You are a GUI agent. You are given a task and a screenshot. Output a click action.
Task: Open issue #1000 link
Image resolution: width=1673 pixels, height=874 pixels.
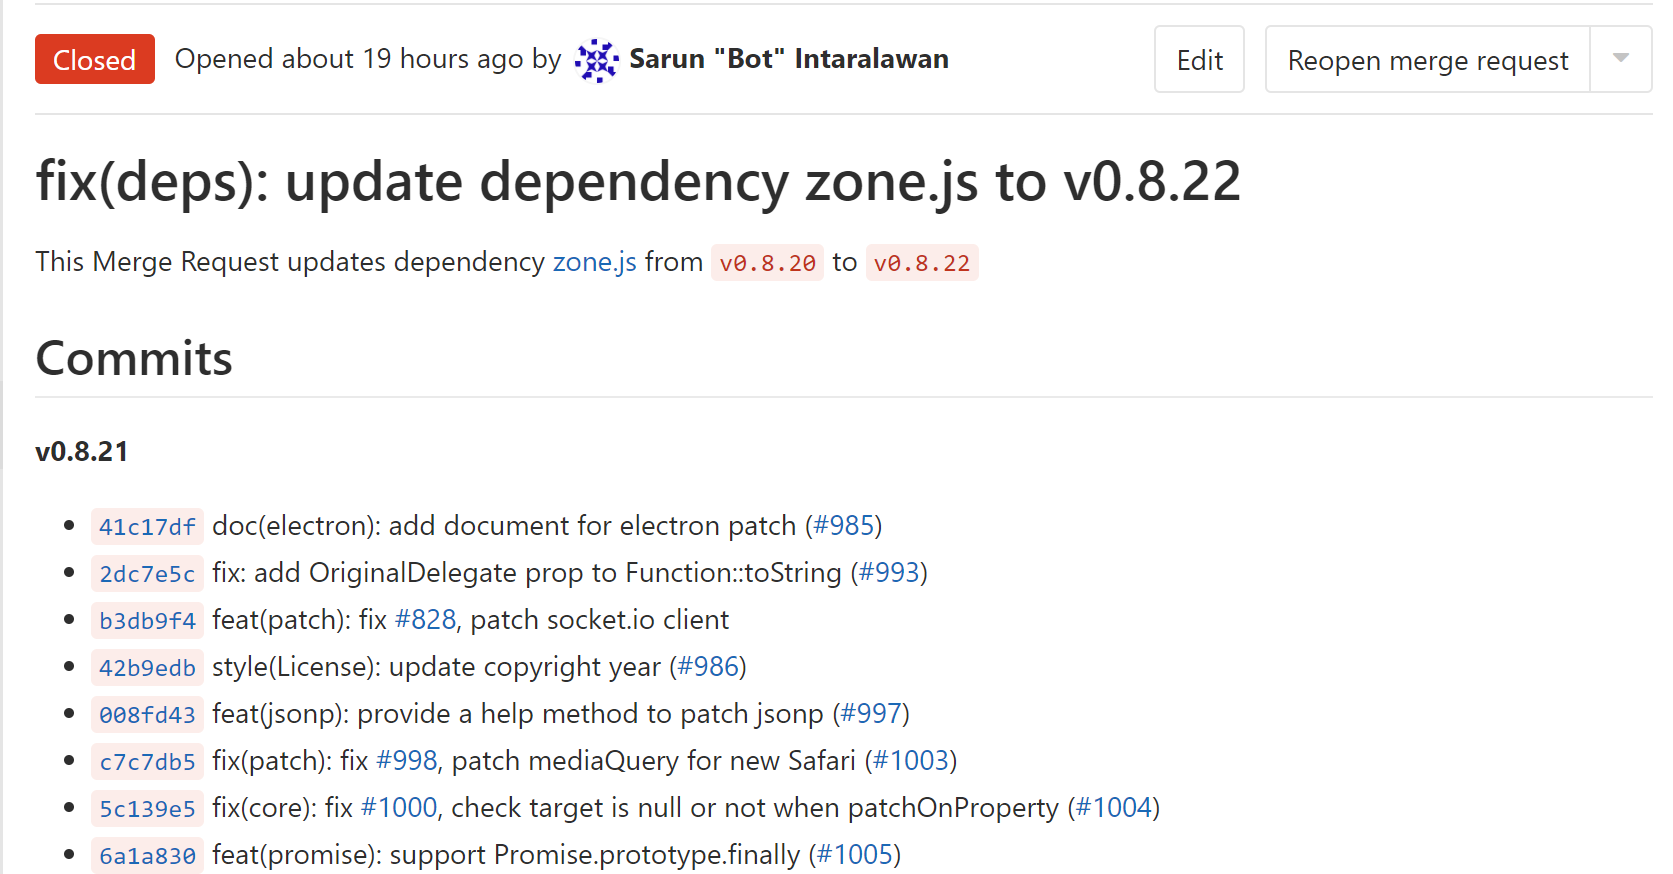399,808
